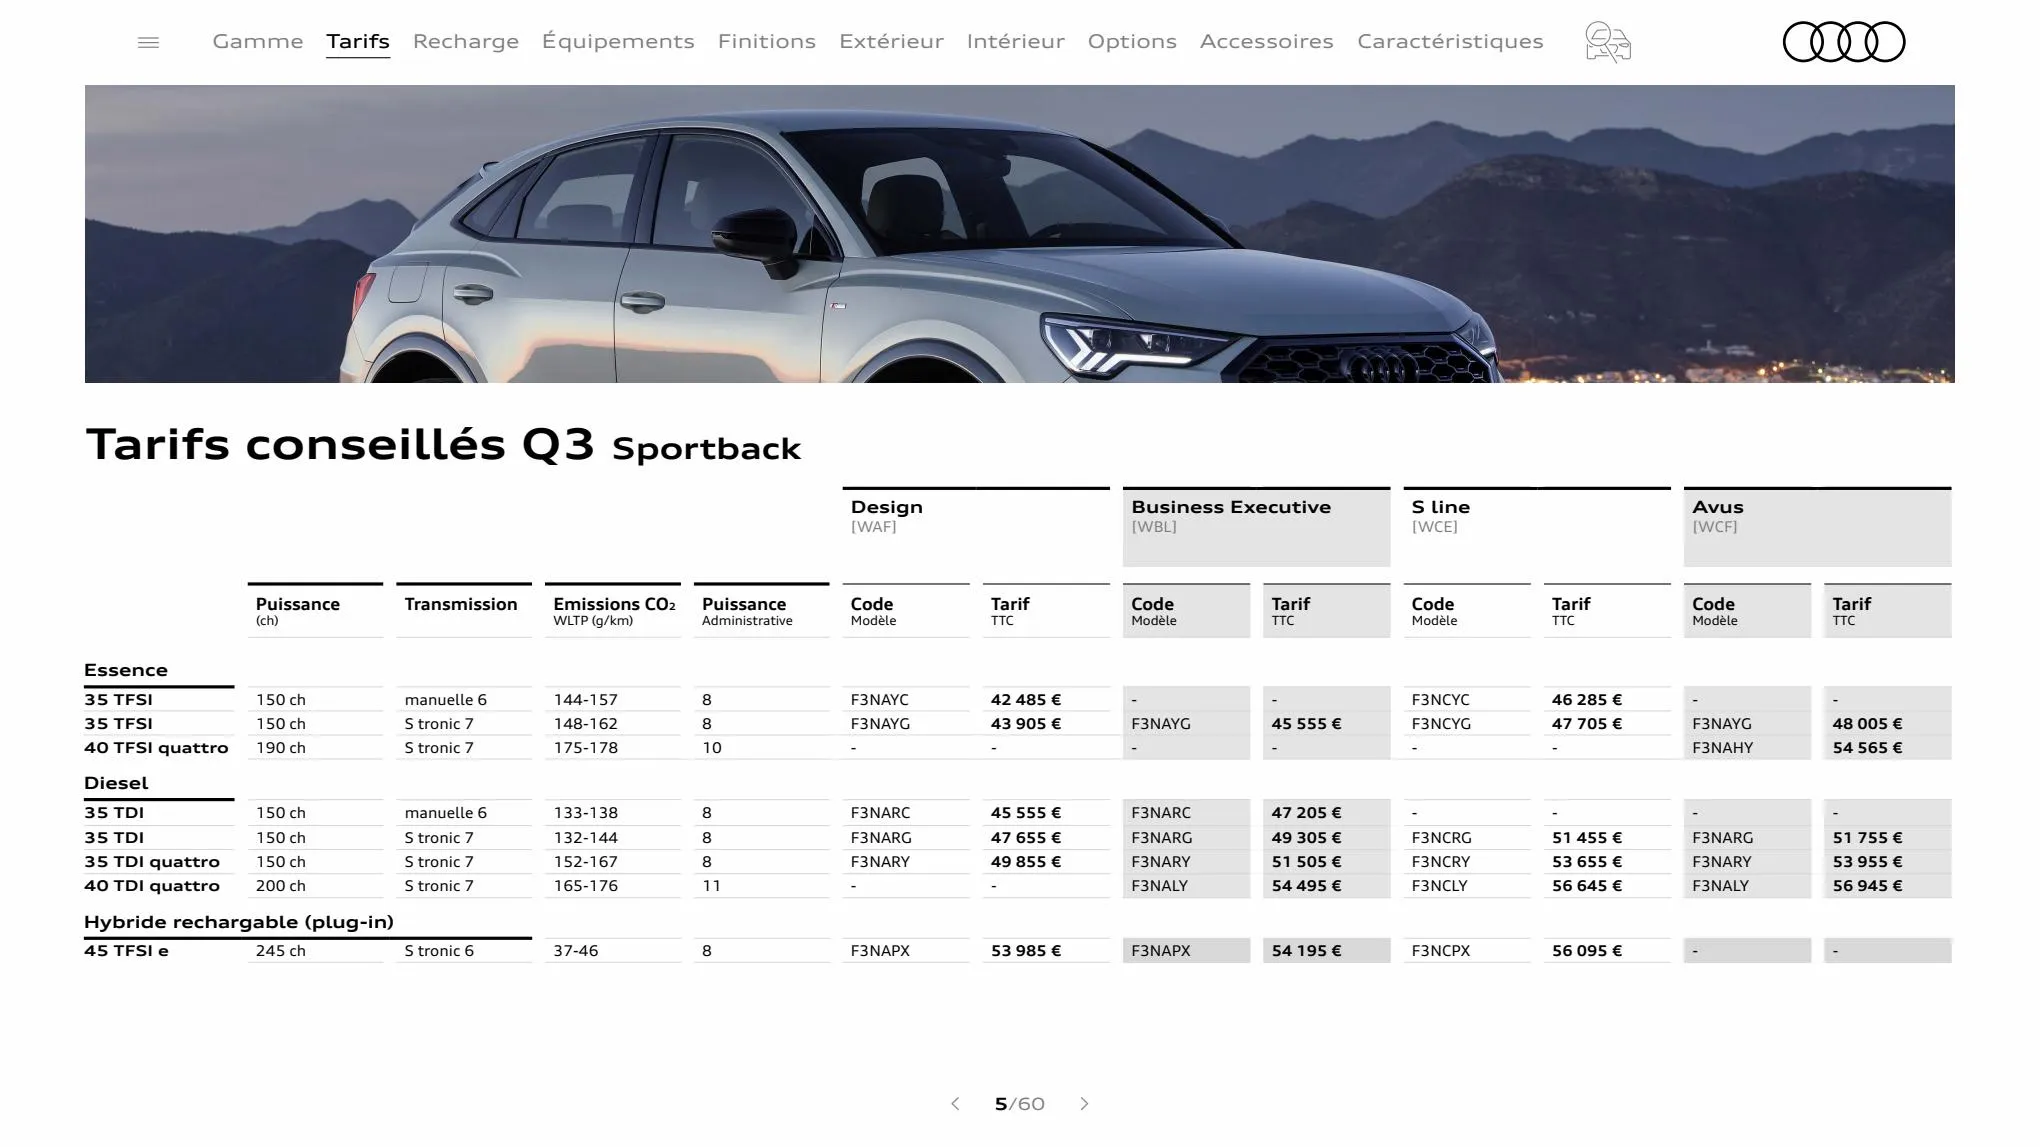Click code F3NCLY
This screenshot has width=2040, height=1147.
[1440, 886]
